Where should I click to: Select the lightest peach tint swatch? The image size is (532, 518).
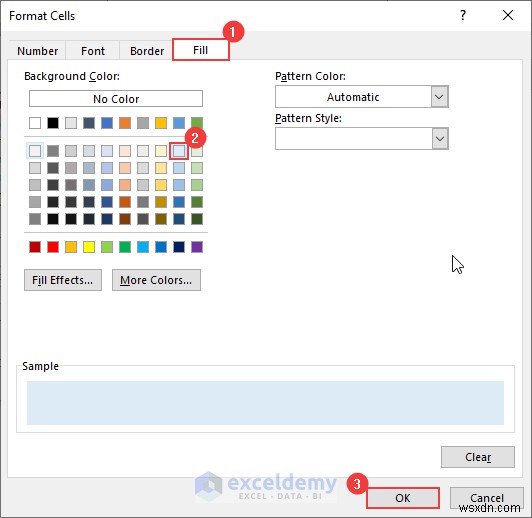click(125, 151)
